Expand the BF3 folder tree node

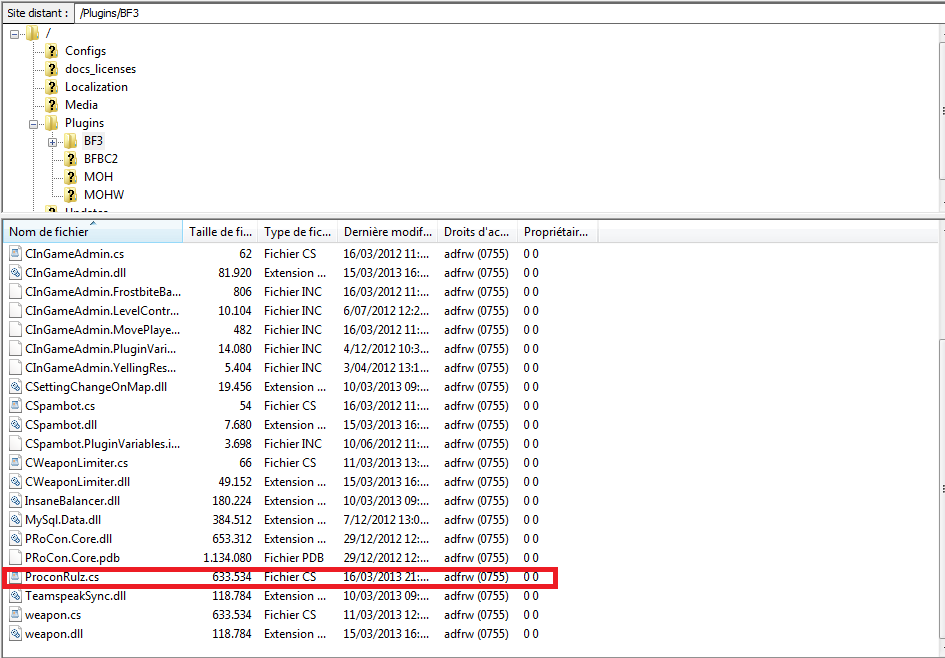click(x=52, y=142)
